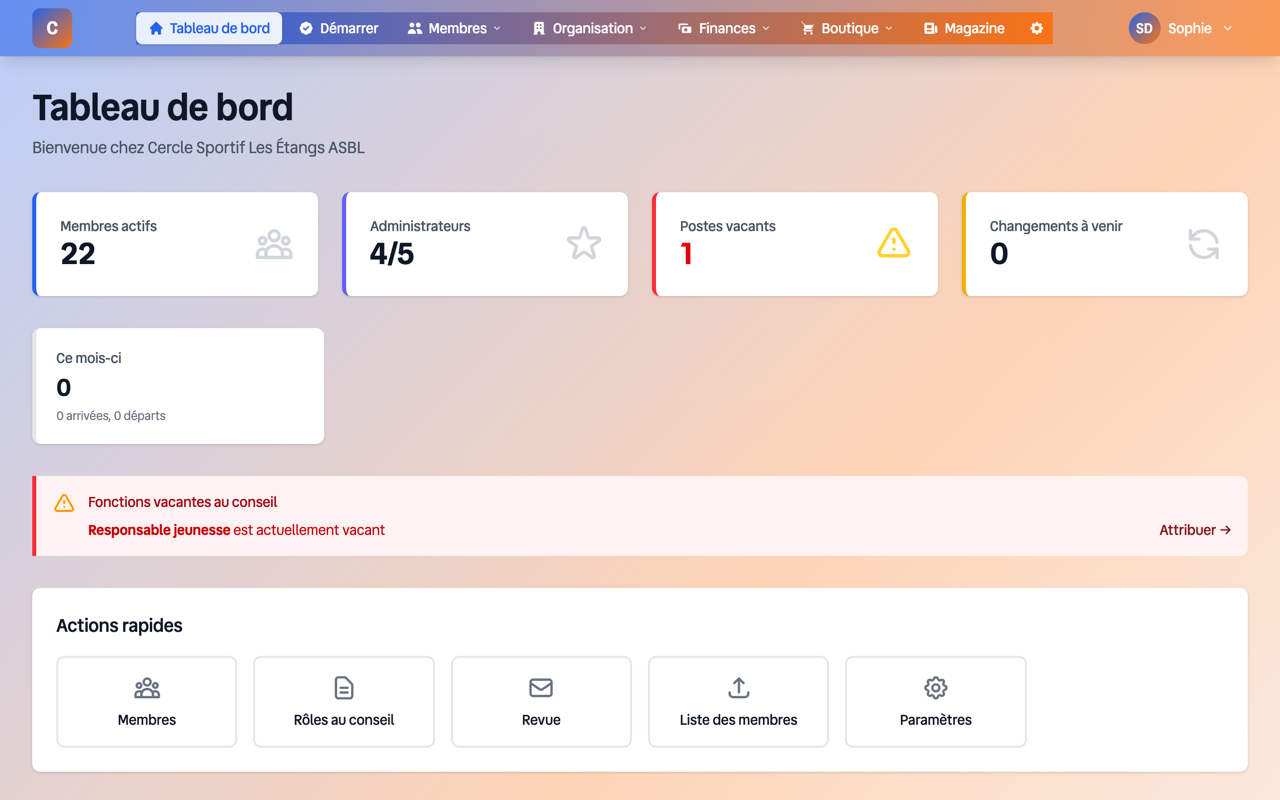Click the cart icon beside Boutique

pyautogui.click(x=808, y=28)
